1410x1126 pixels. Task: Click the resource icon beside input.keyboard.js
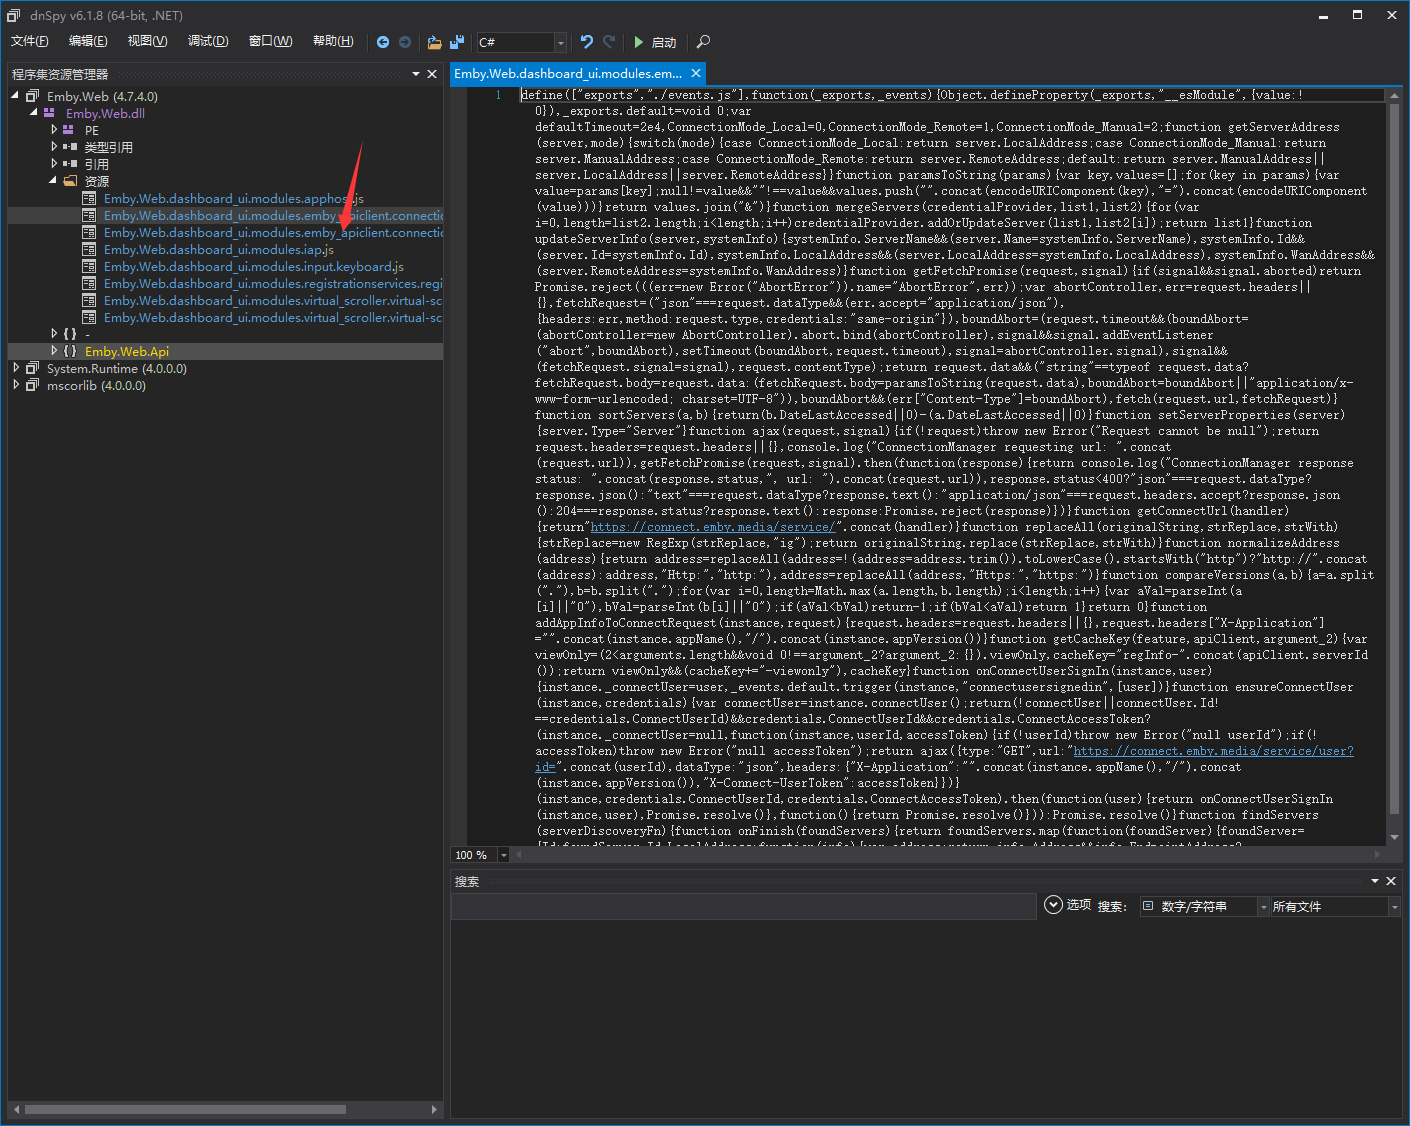point(89,266)
